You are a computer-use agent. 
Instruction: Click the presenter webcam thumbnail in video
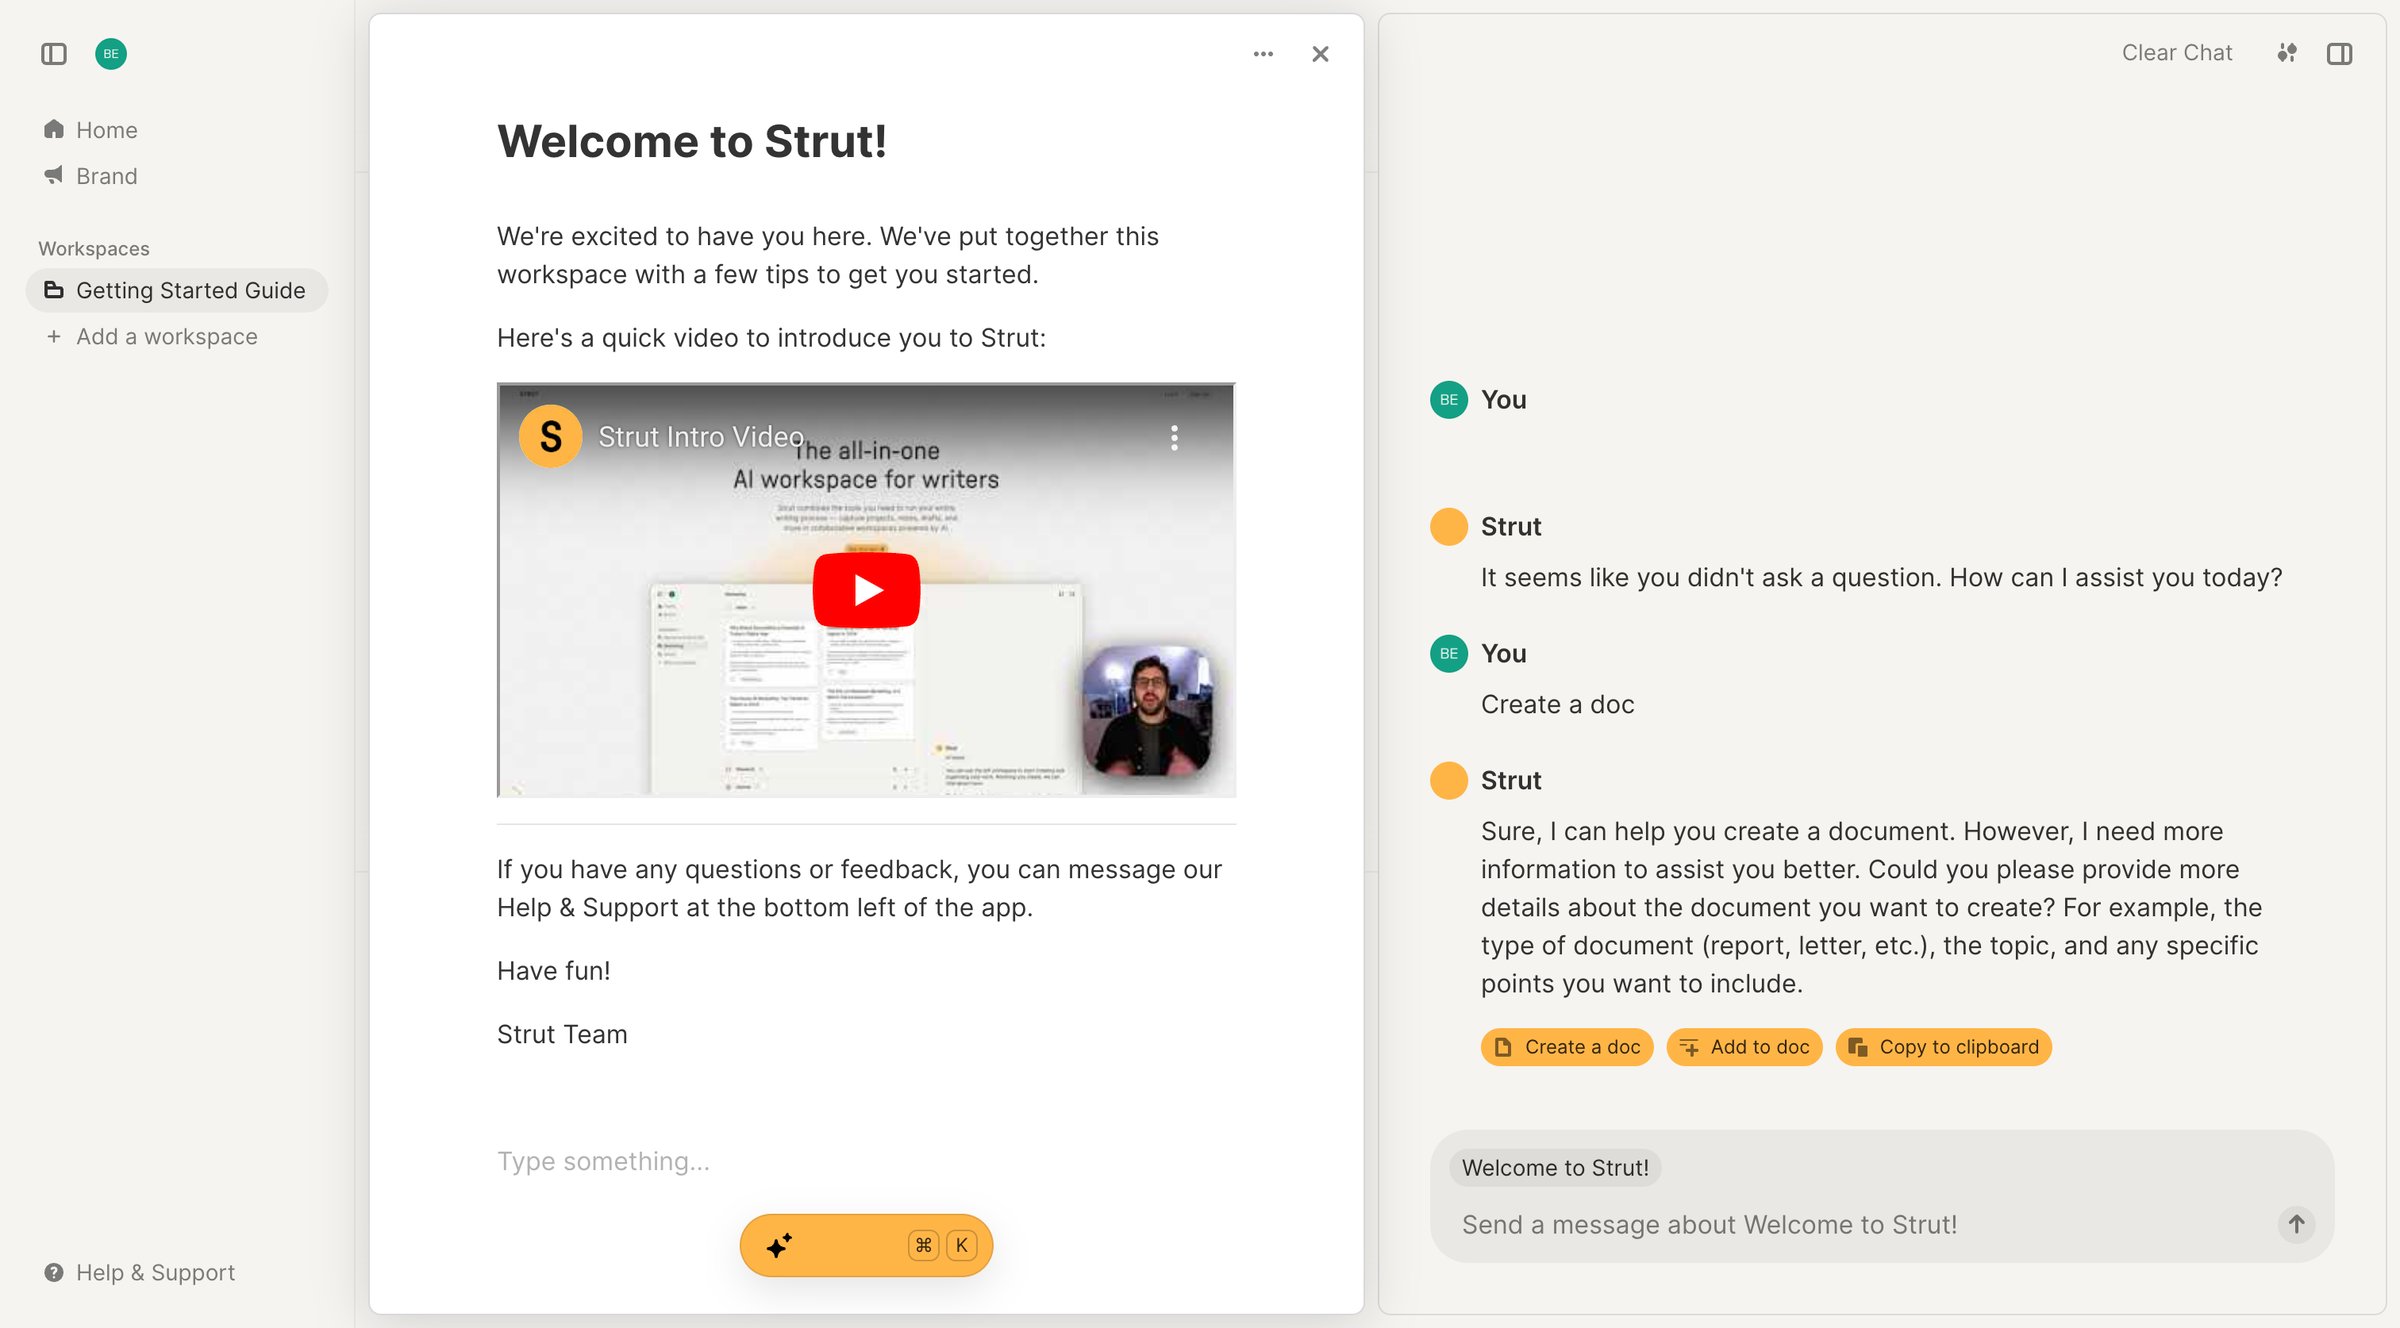(1148, 710)
